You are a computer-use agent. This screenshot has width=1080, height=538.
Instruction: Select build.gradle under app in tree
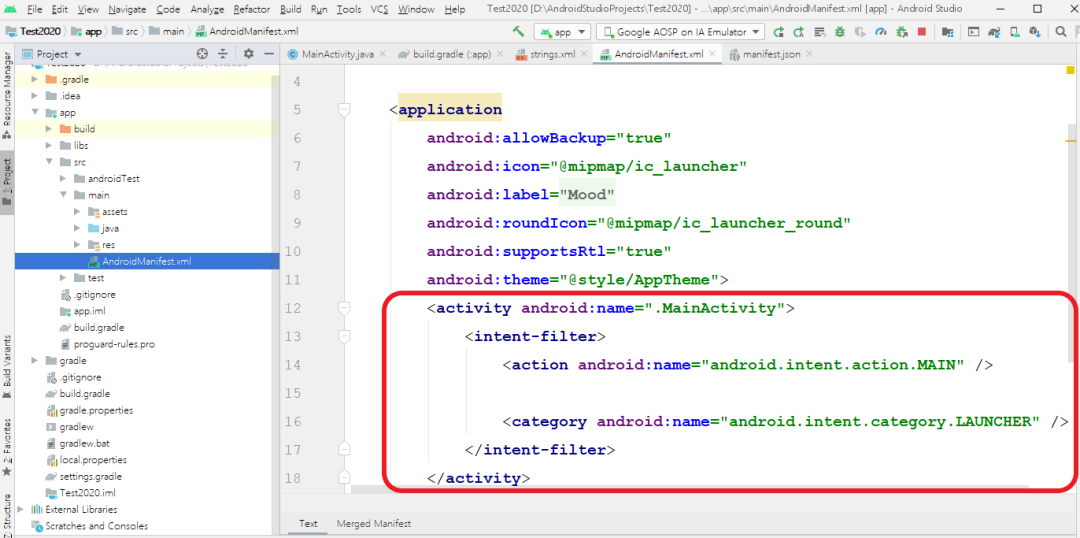[98, 327]
